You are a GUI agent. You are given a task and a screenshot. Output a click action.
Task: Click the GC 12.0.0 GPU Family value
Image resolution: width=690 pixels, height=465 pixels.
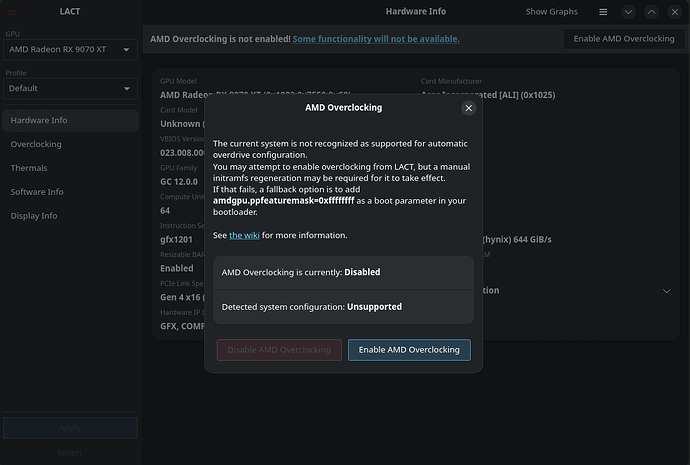click(179, 182)
